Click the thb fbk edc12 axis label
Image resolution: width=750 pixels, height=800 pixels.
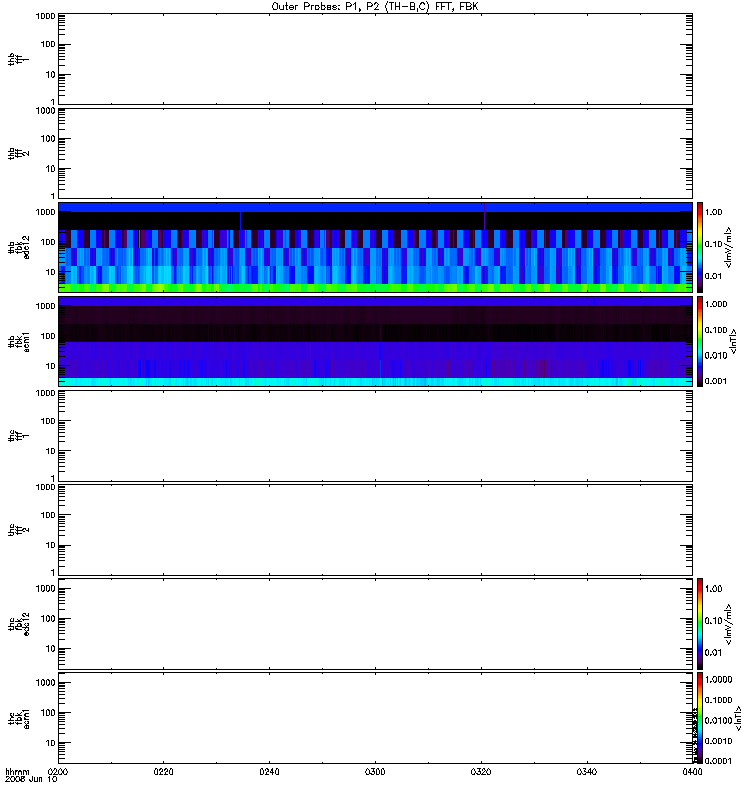click(19, 247)
